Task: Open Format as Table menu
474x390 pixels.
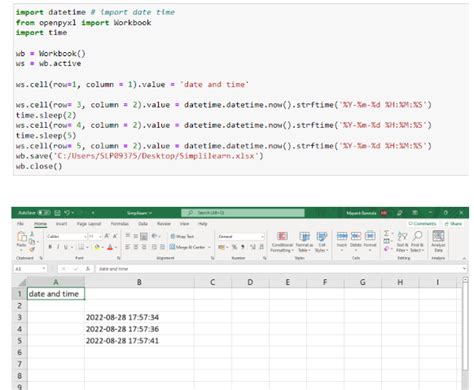Action: 304,242
